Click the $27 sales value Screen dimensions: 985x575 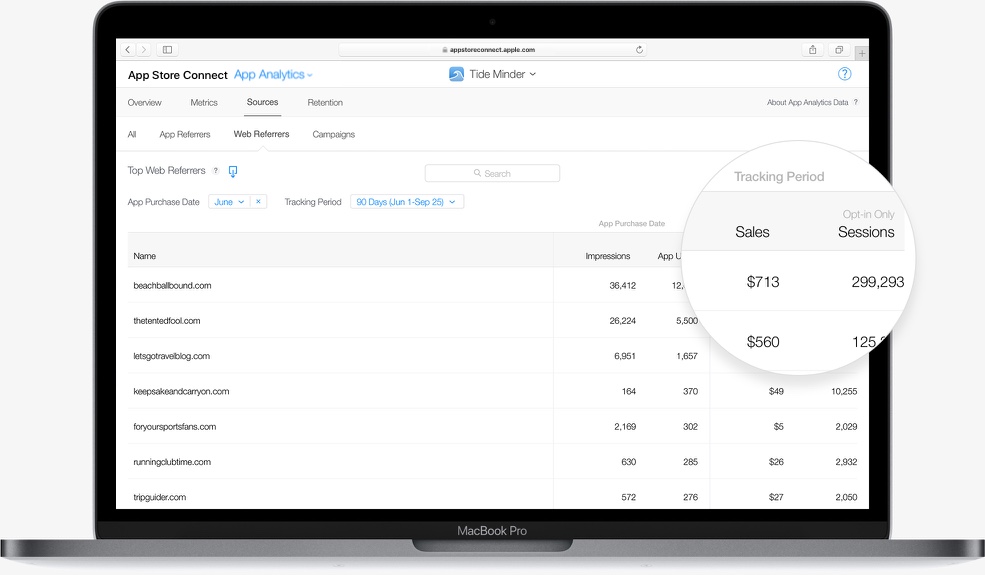tap(776, 496)
